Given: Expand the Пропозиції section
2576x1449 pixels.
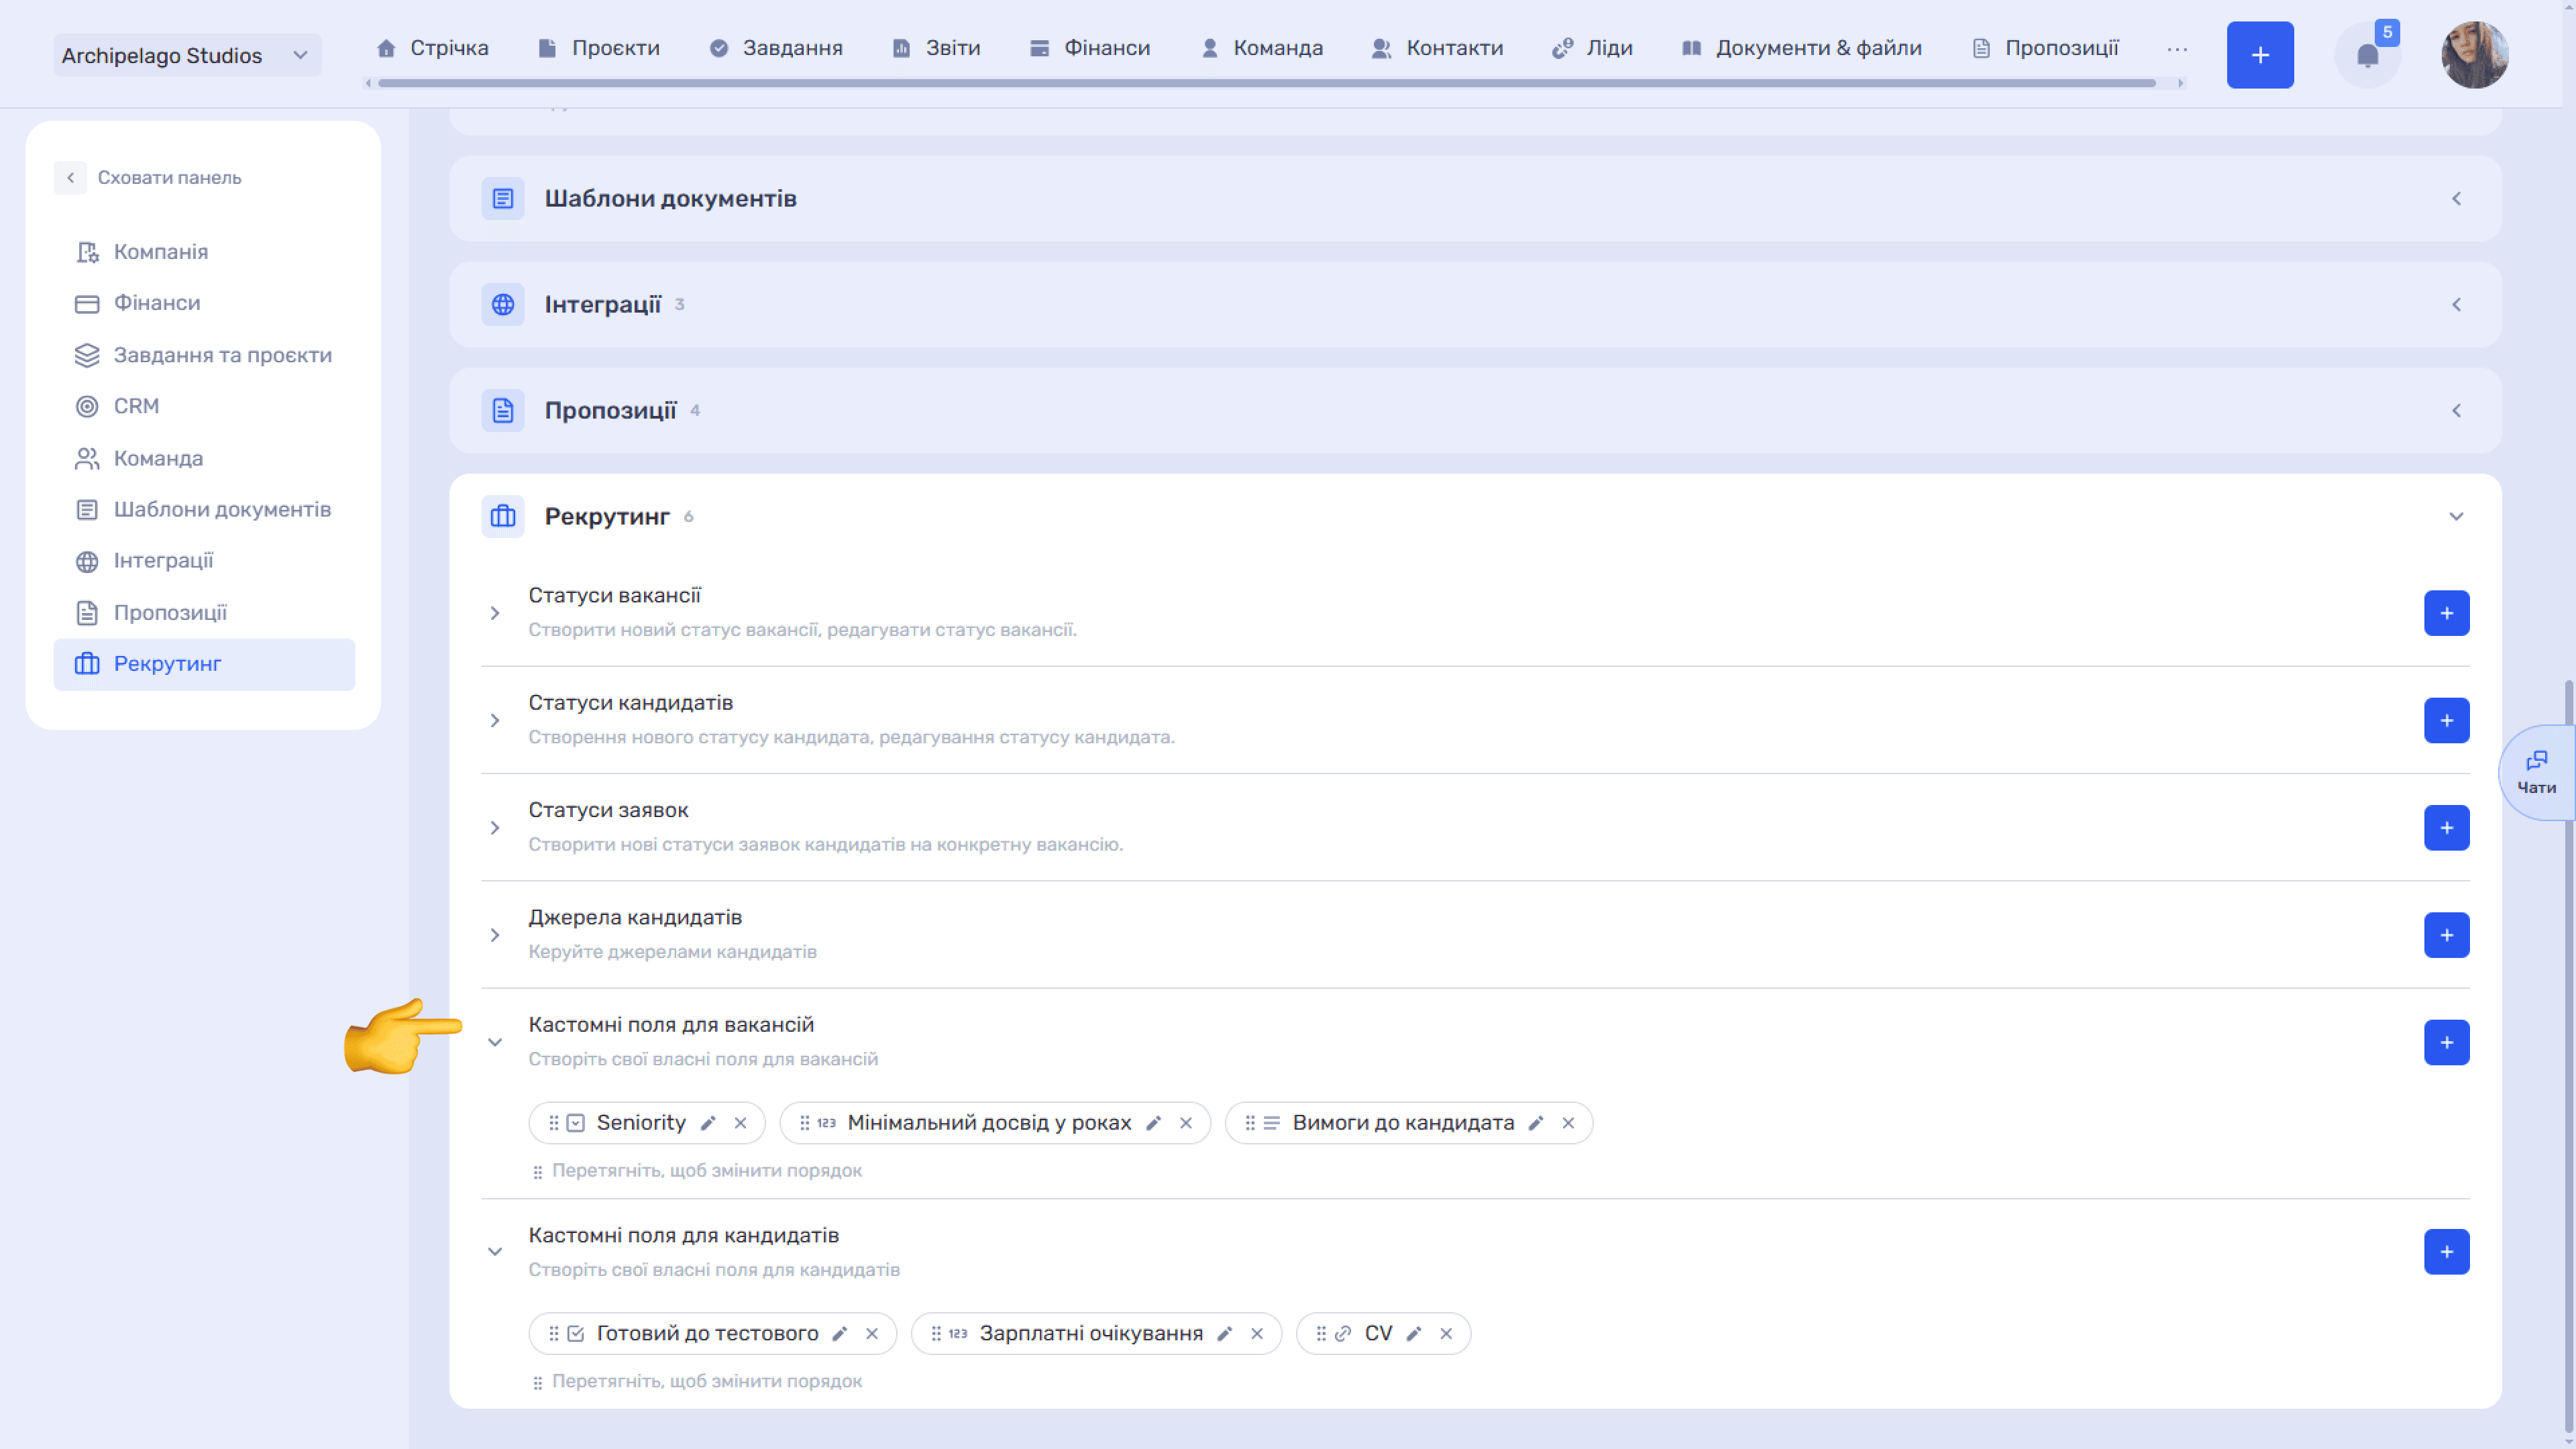Looking at the screenshot, I should point(2456,411).
